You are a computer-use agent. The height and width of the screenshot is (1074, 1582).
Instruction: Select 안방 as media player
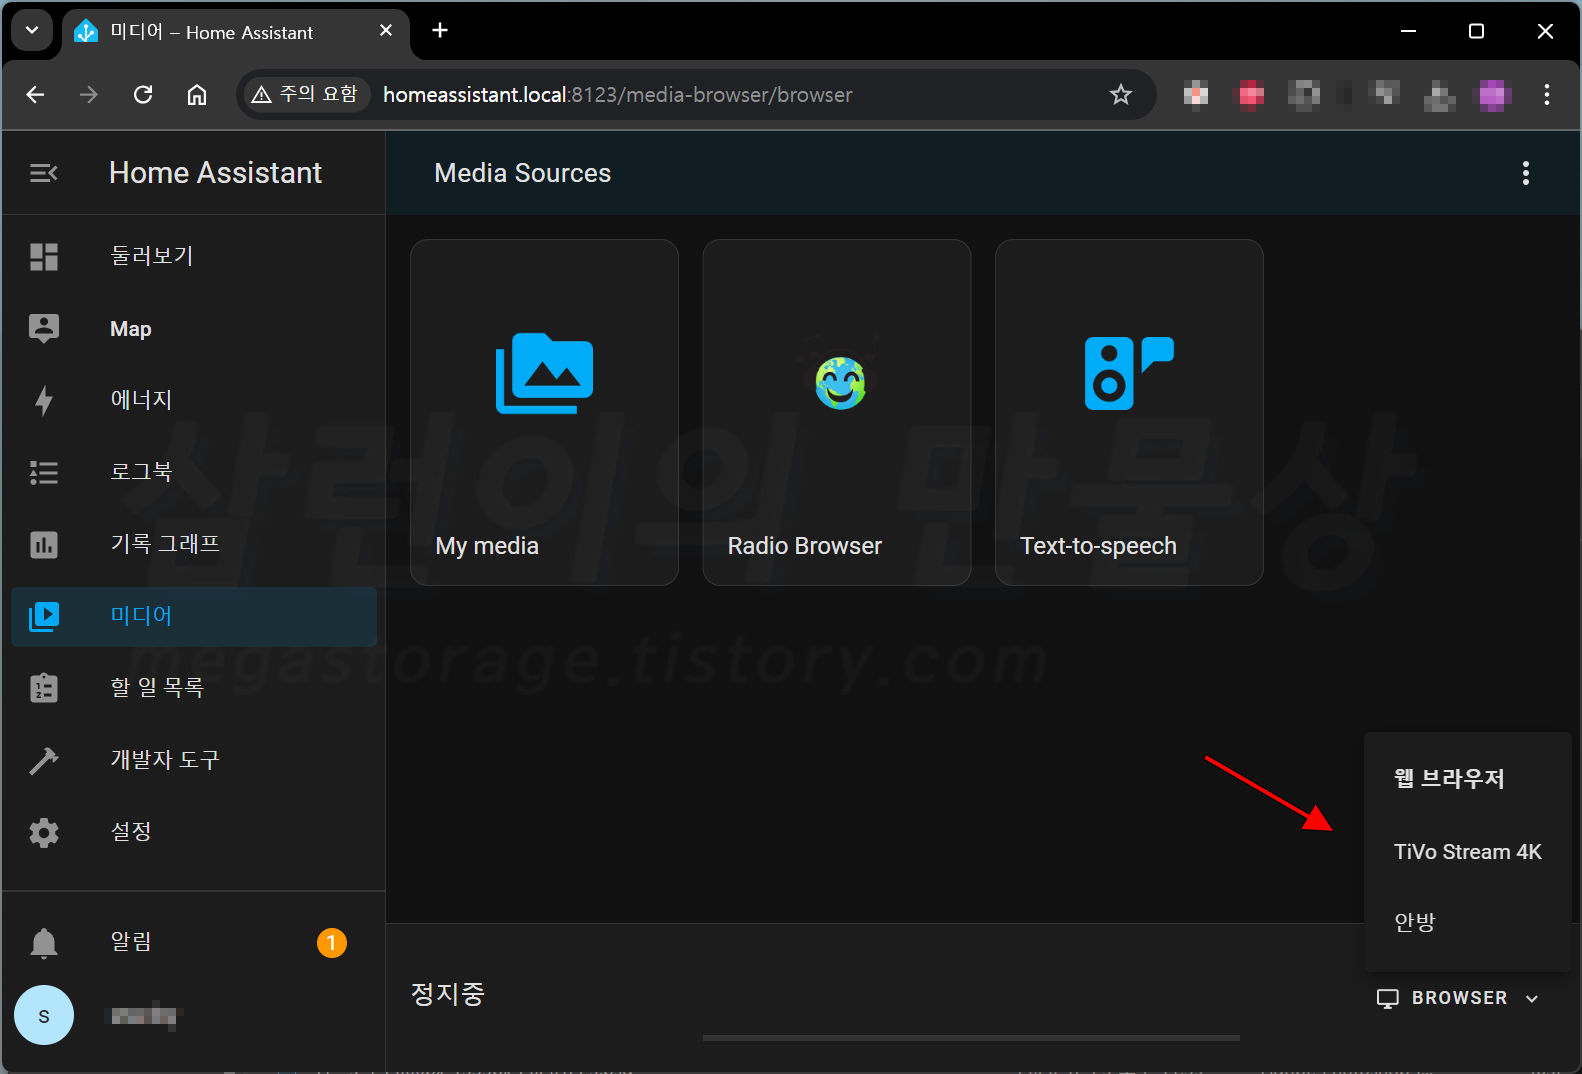(x=1468, y=923)
